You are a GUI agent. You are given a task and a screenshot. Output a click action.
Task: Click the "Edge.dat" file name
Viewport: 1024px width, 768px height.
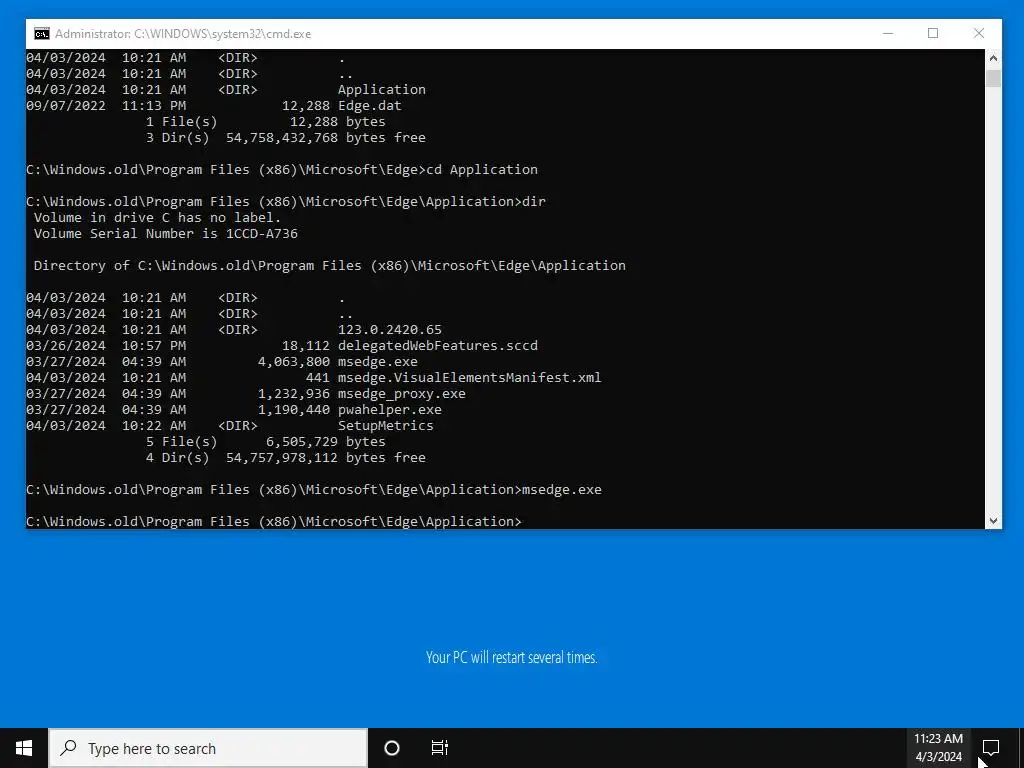[x=370, y=106]
